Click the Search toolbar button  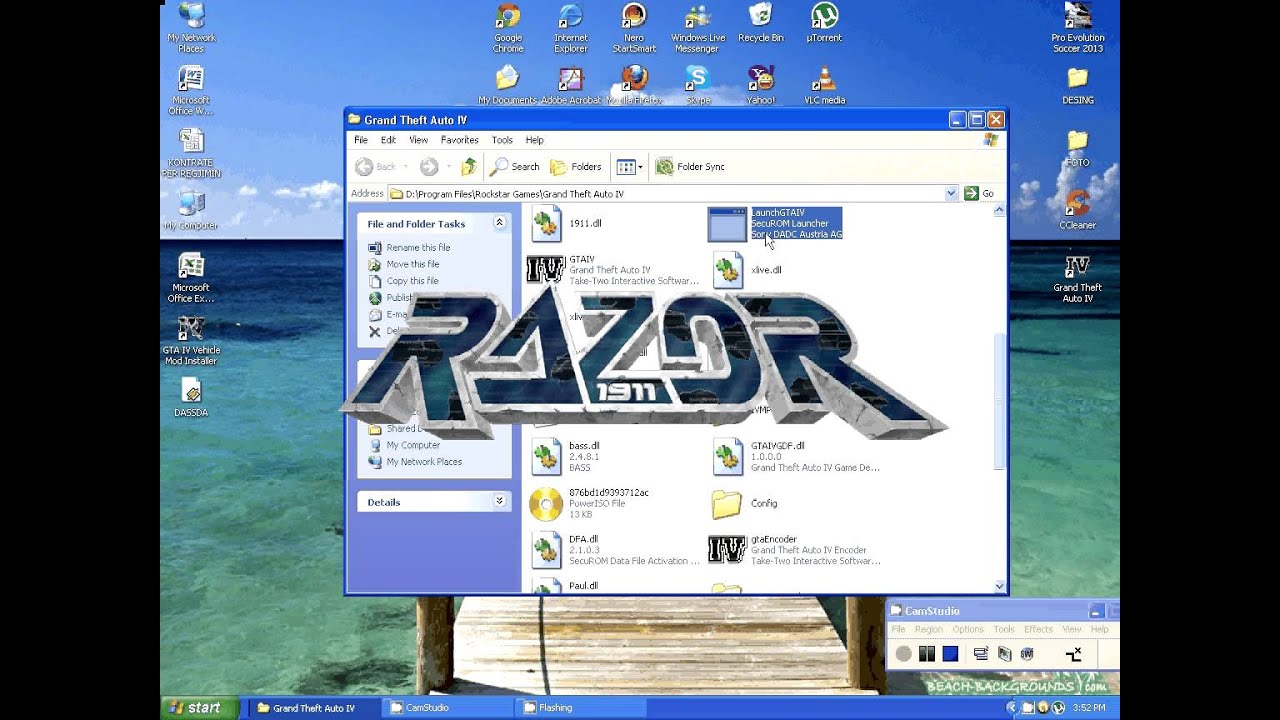(x=514, y=167)
